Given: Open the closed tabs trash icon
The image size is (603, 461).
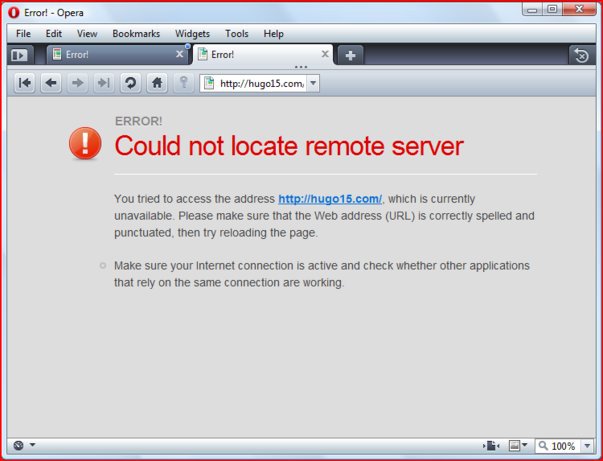Looking at the screenshot, I should coord(581,55).
